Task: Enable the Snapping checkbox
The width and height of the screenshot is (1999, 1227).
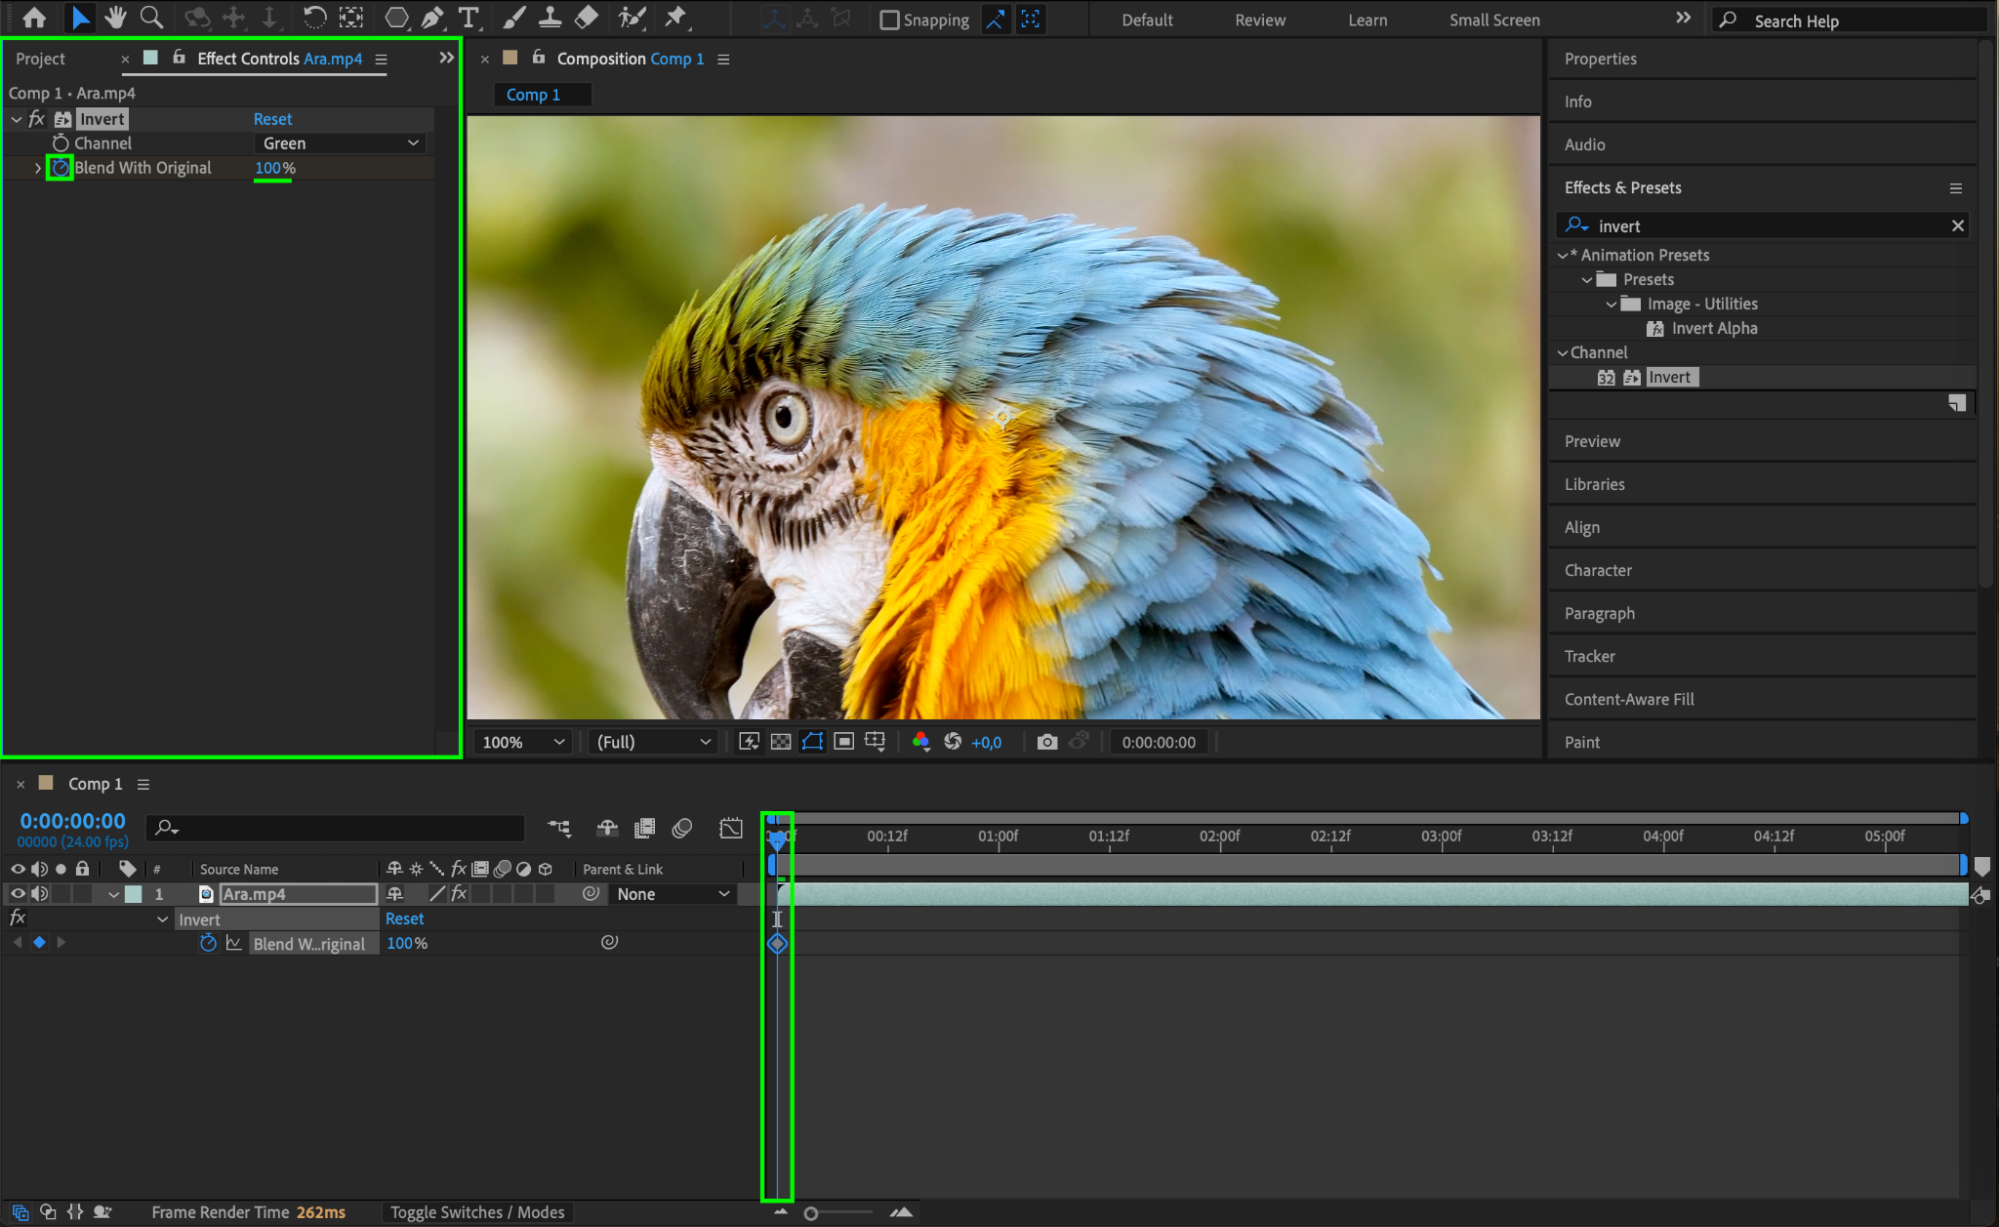Action: coord(889,20)
